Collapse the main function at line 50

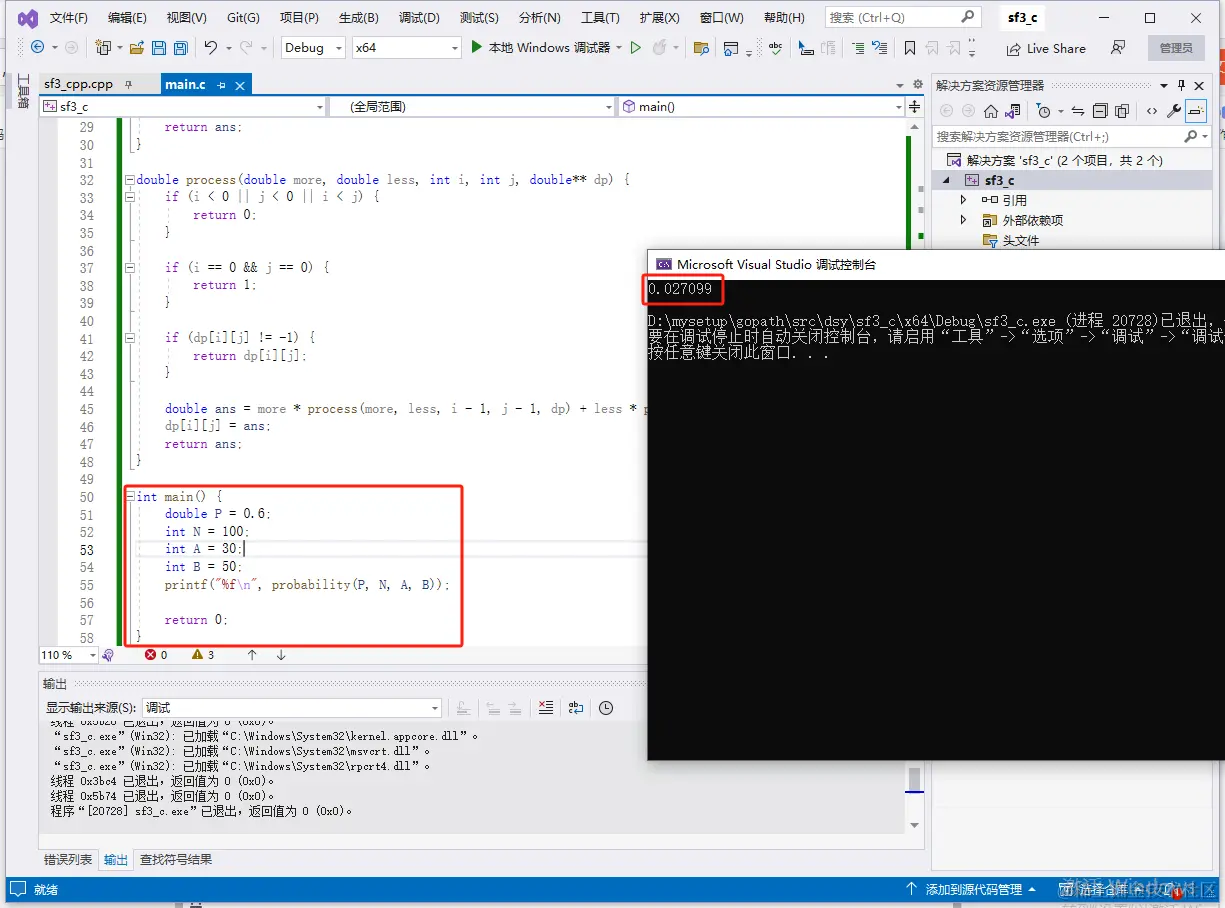129,497
